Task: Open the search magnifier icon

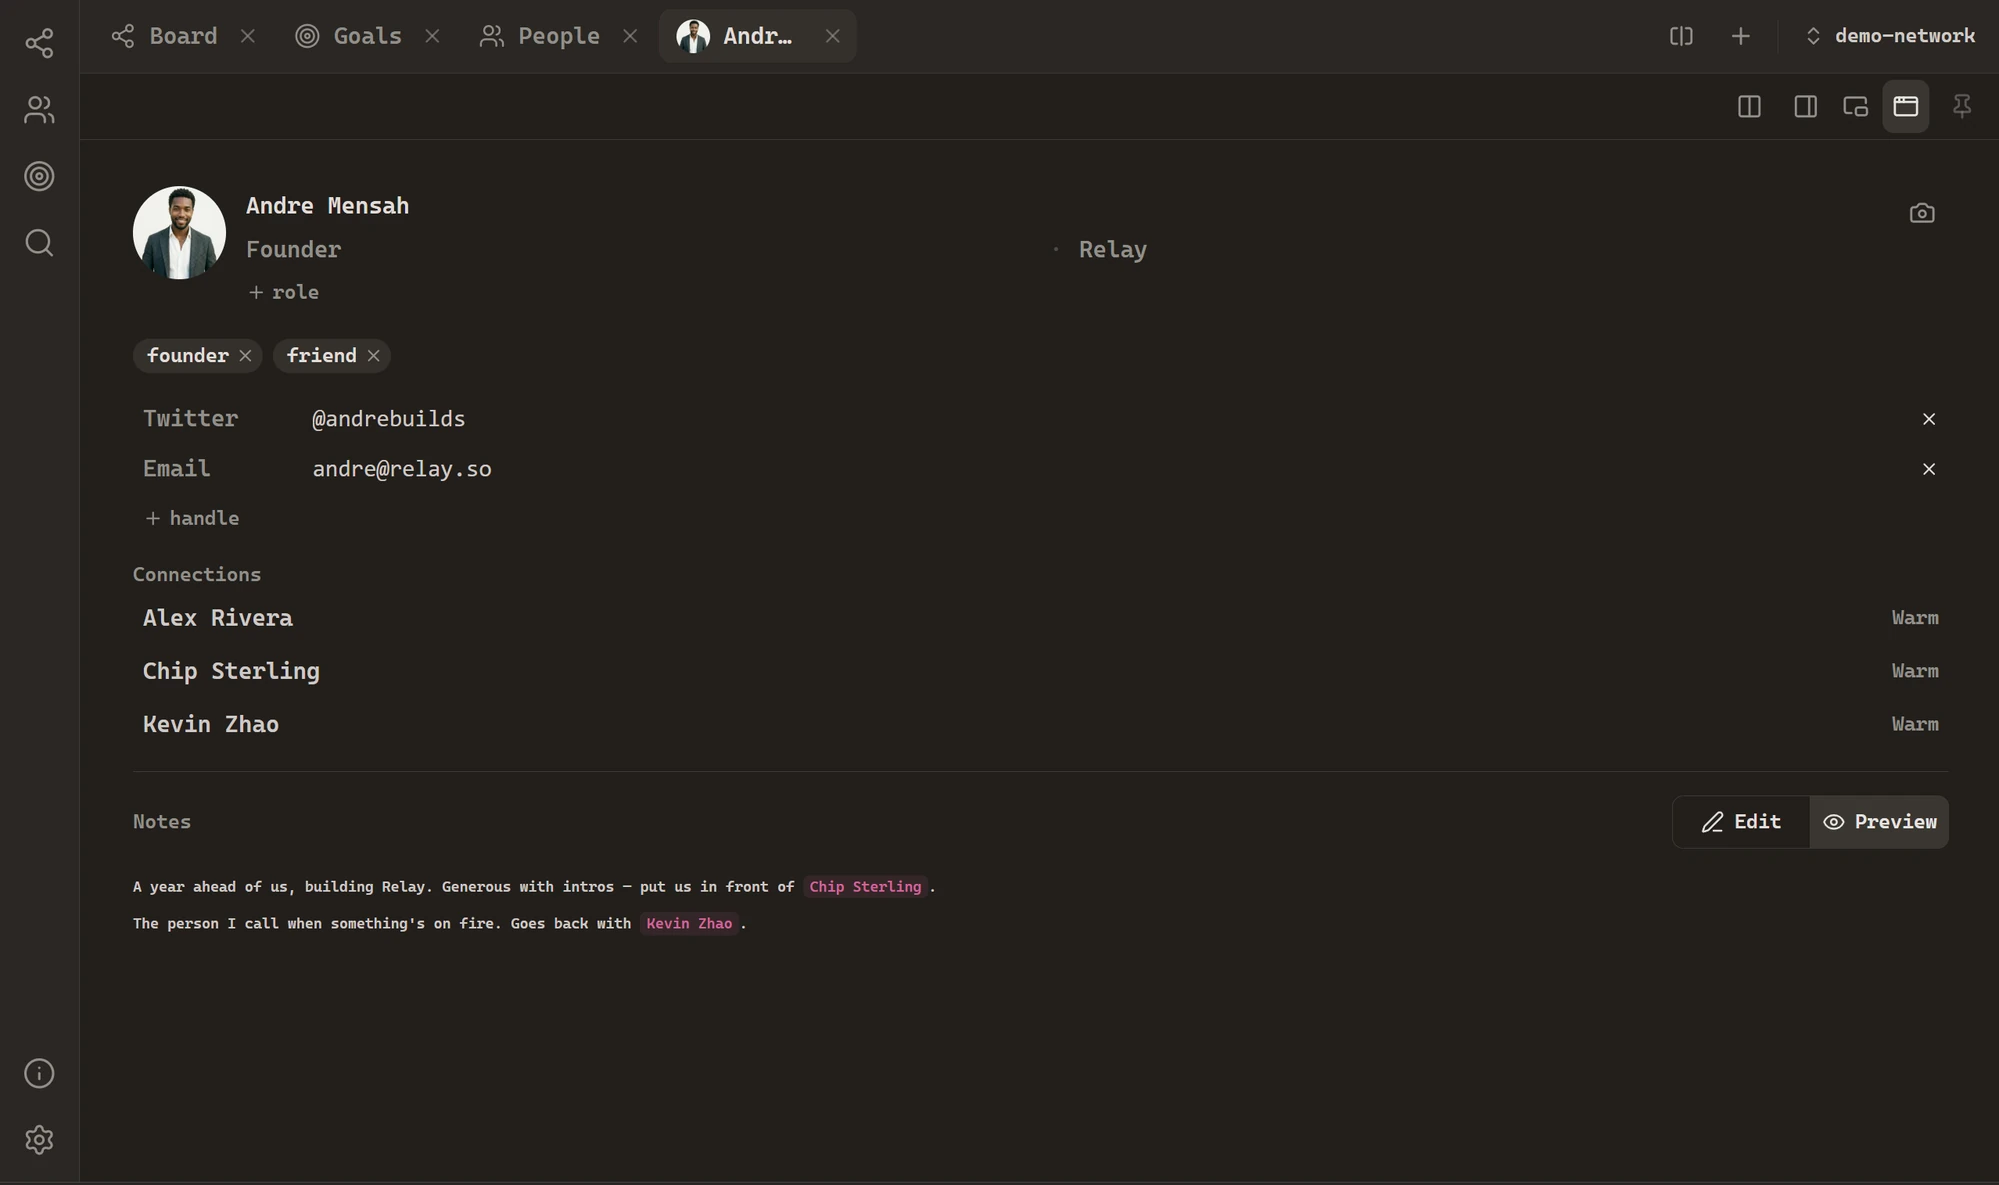Action: tap(39, 243)
